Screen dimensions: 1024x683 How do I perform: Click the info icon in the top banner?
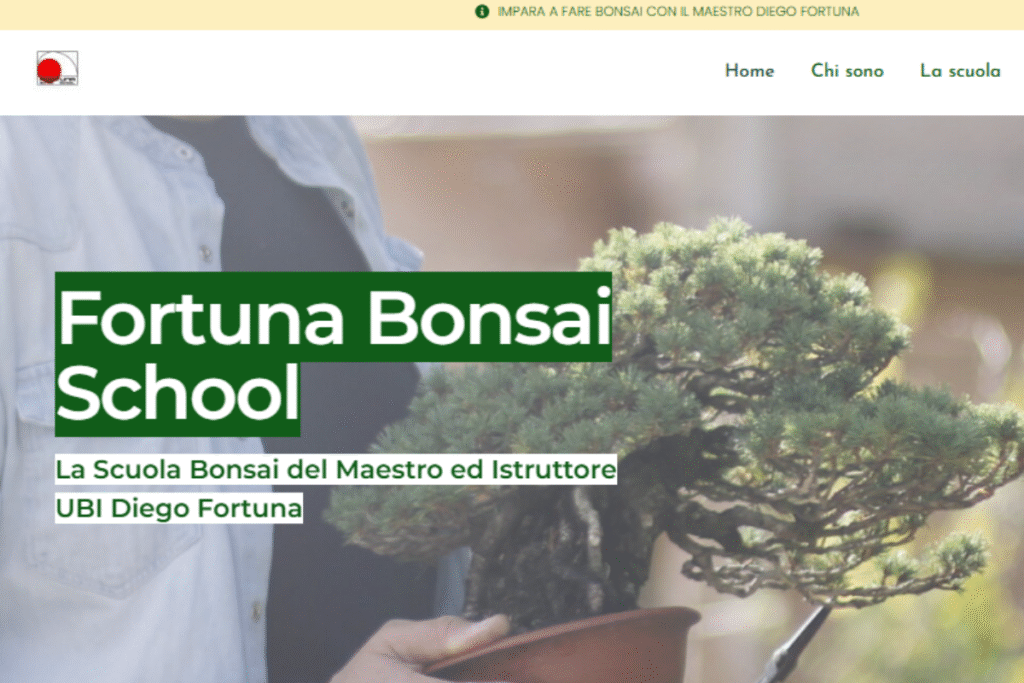point(482,12)
